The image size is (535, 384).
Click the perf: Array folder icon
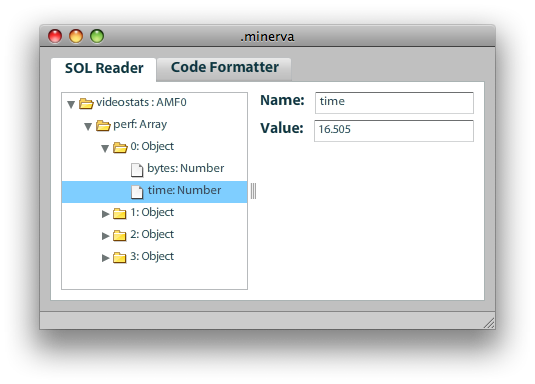[103, 125]
